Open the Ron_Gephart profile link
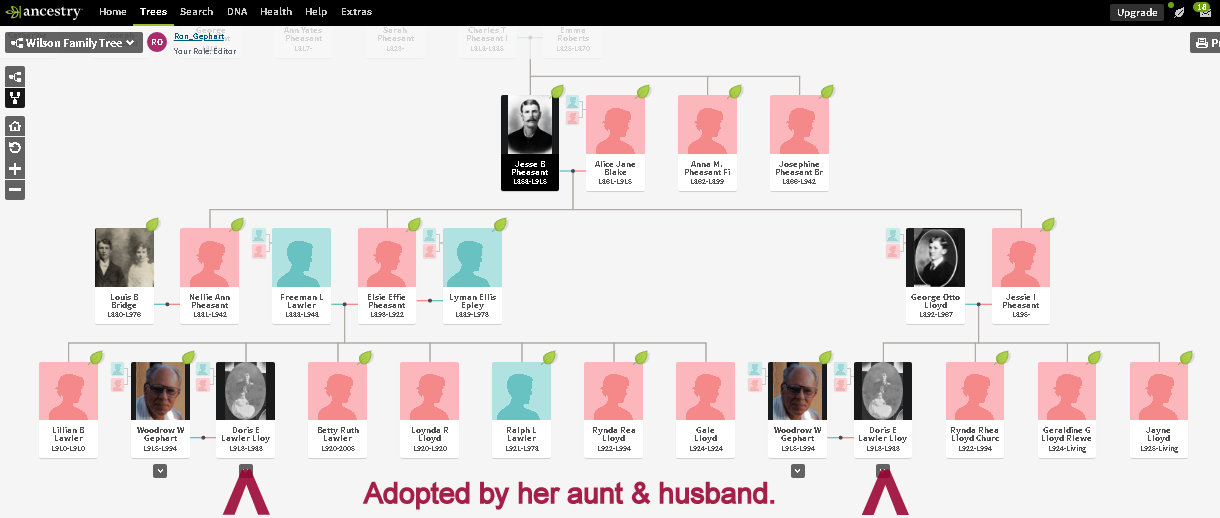This screenshot has width=1220, height=518. (198, 36)
